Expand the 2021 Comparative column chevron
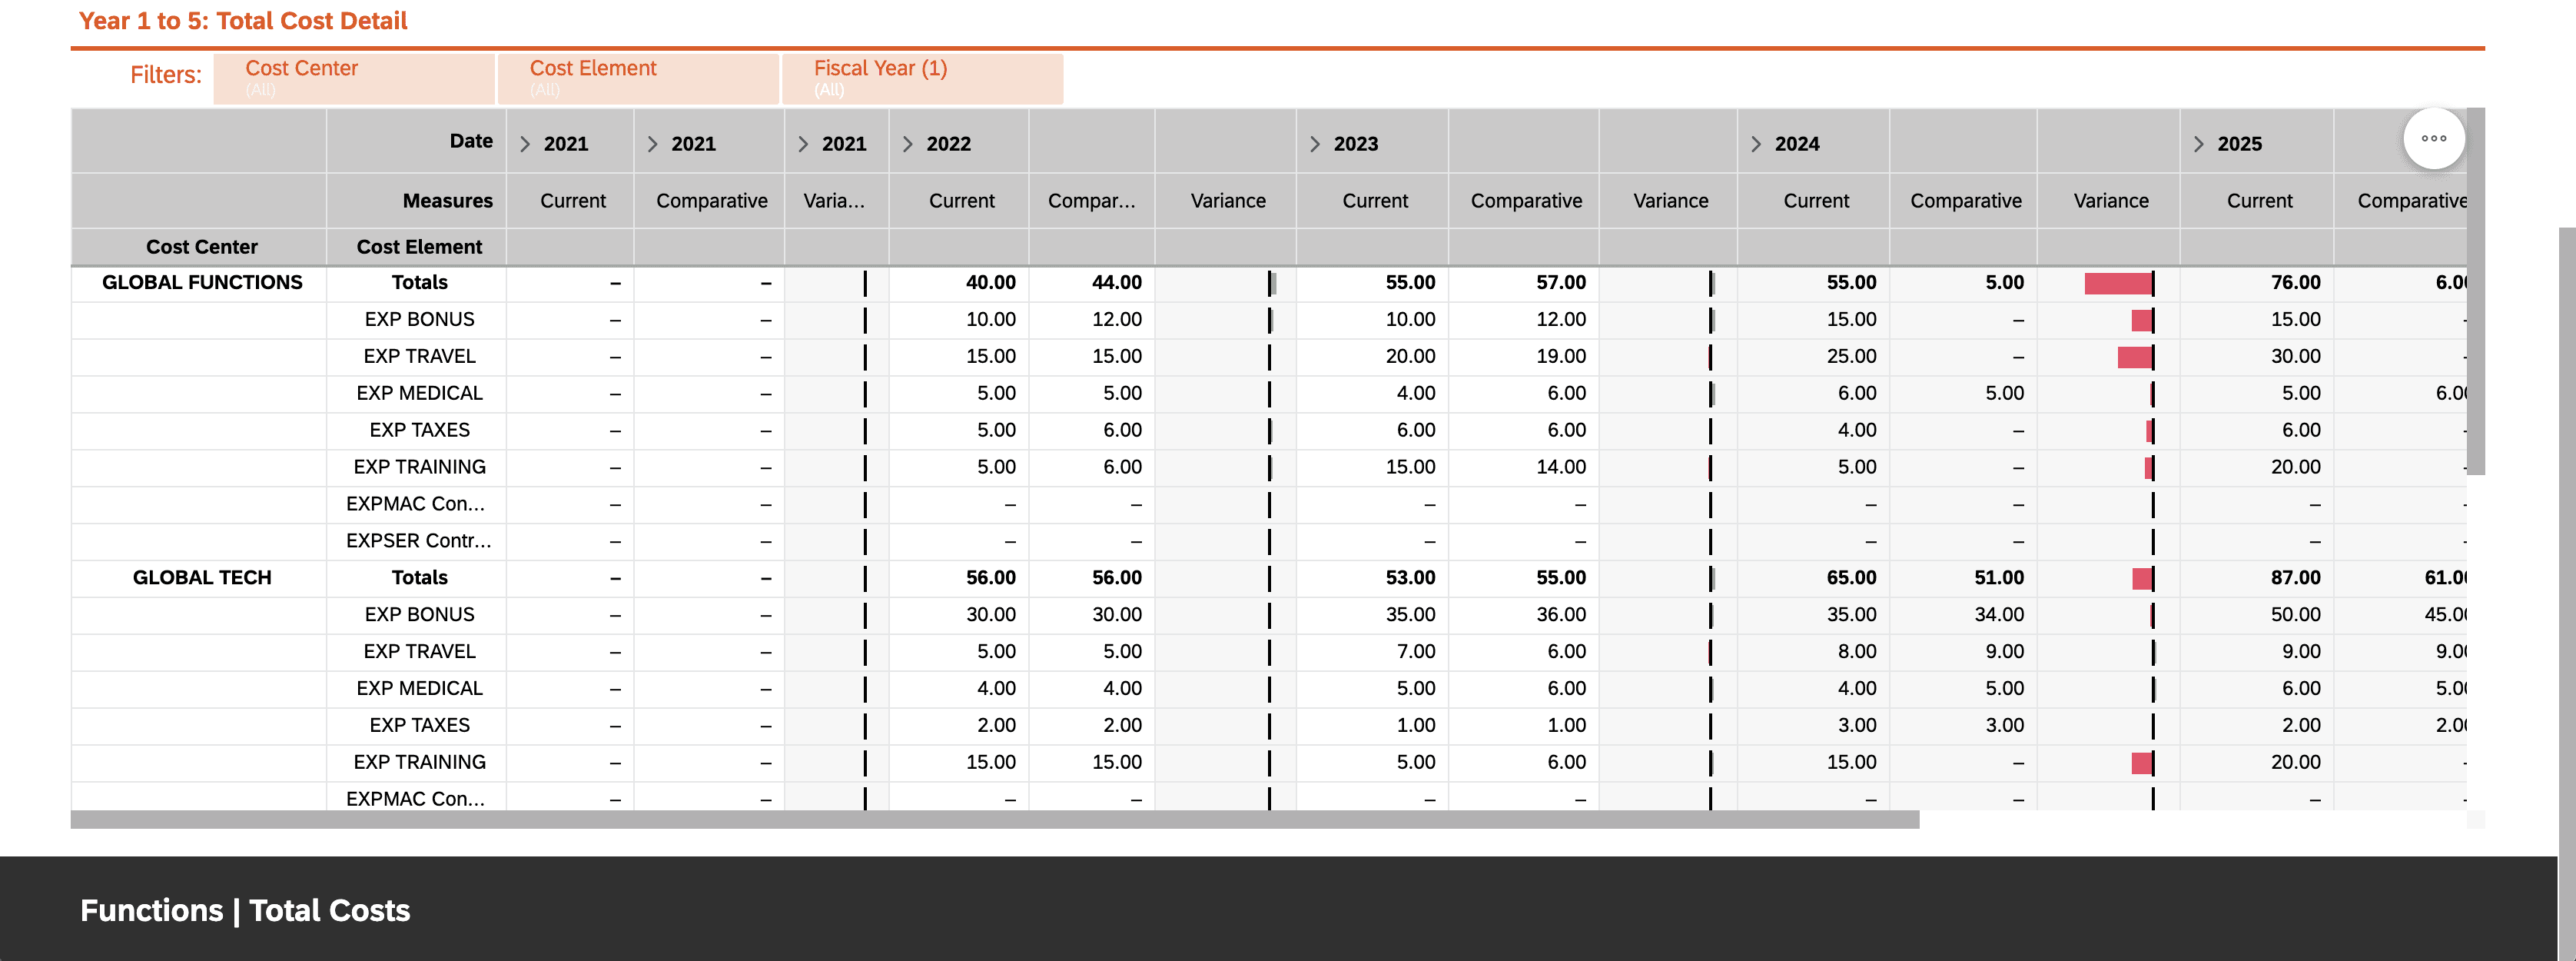Viewport: 2576px width, 961px height. (652, 144)
